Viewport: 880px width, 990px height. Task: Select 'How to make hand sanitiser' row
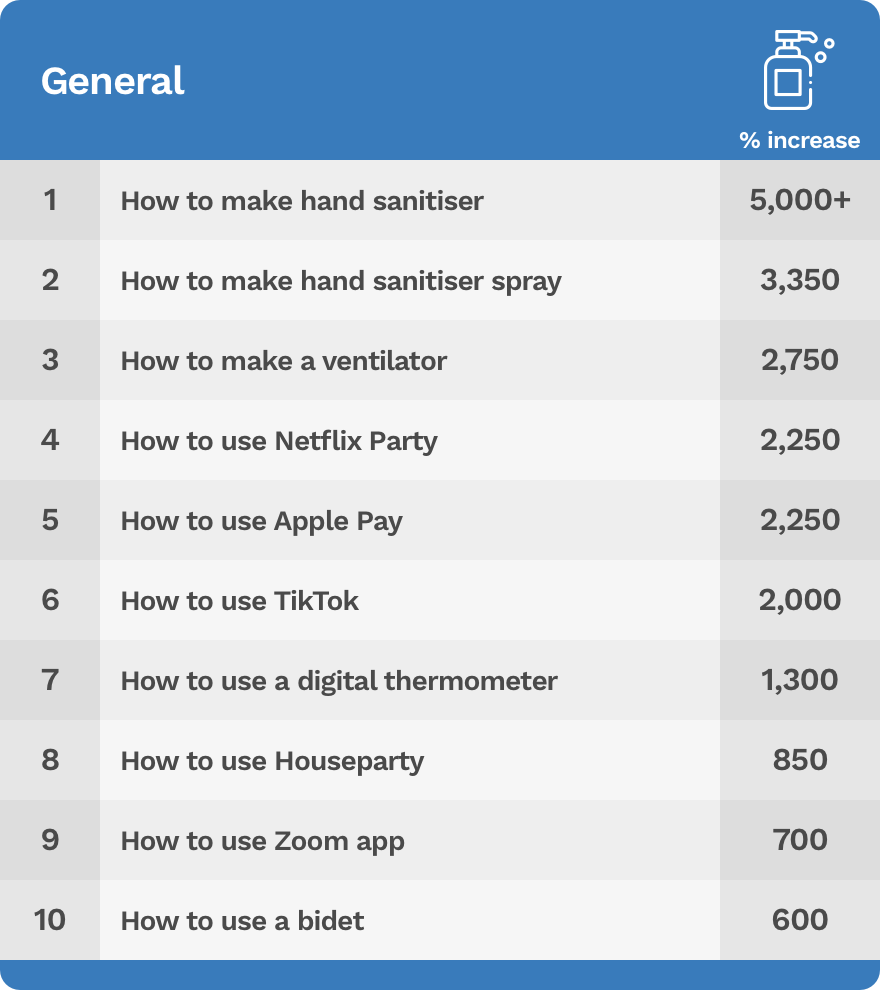(x=302, y=201)
